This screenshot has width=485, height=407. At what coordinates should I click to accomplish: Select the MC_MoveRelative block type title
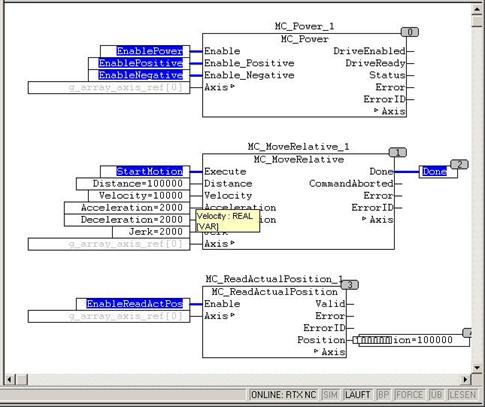tap(299, 159)
